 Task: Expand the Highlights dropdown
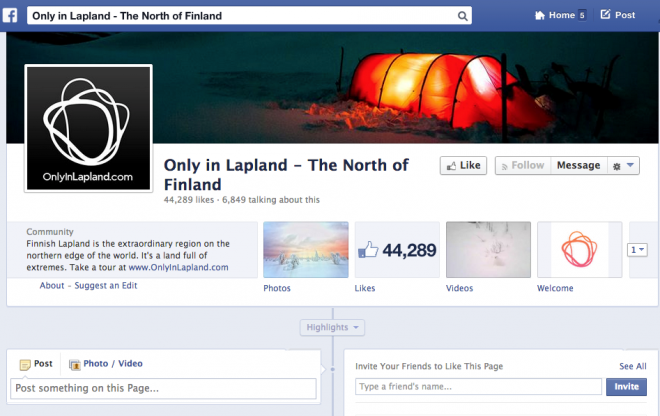[332, 328]
